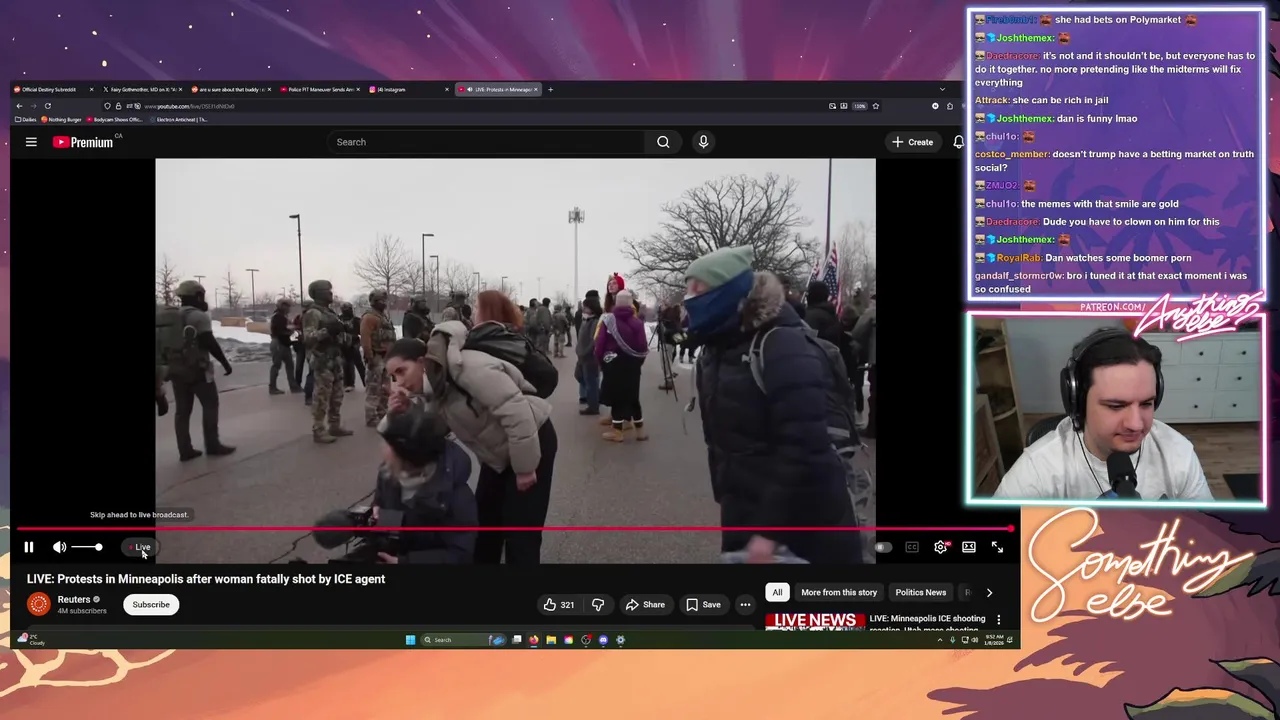Start voice search with microphone icon

[703, 142]
